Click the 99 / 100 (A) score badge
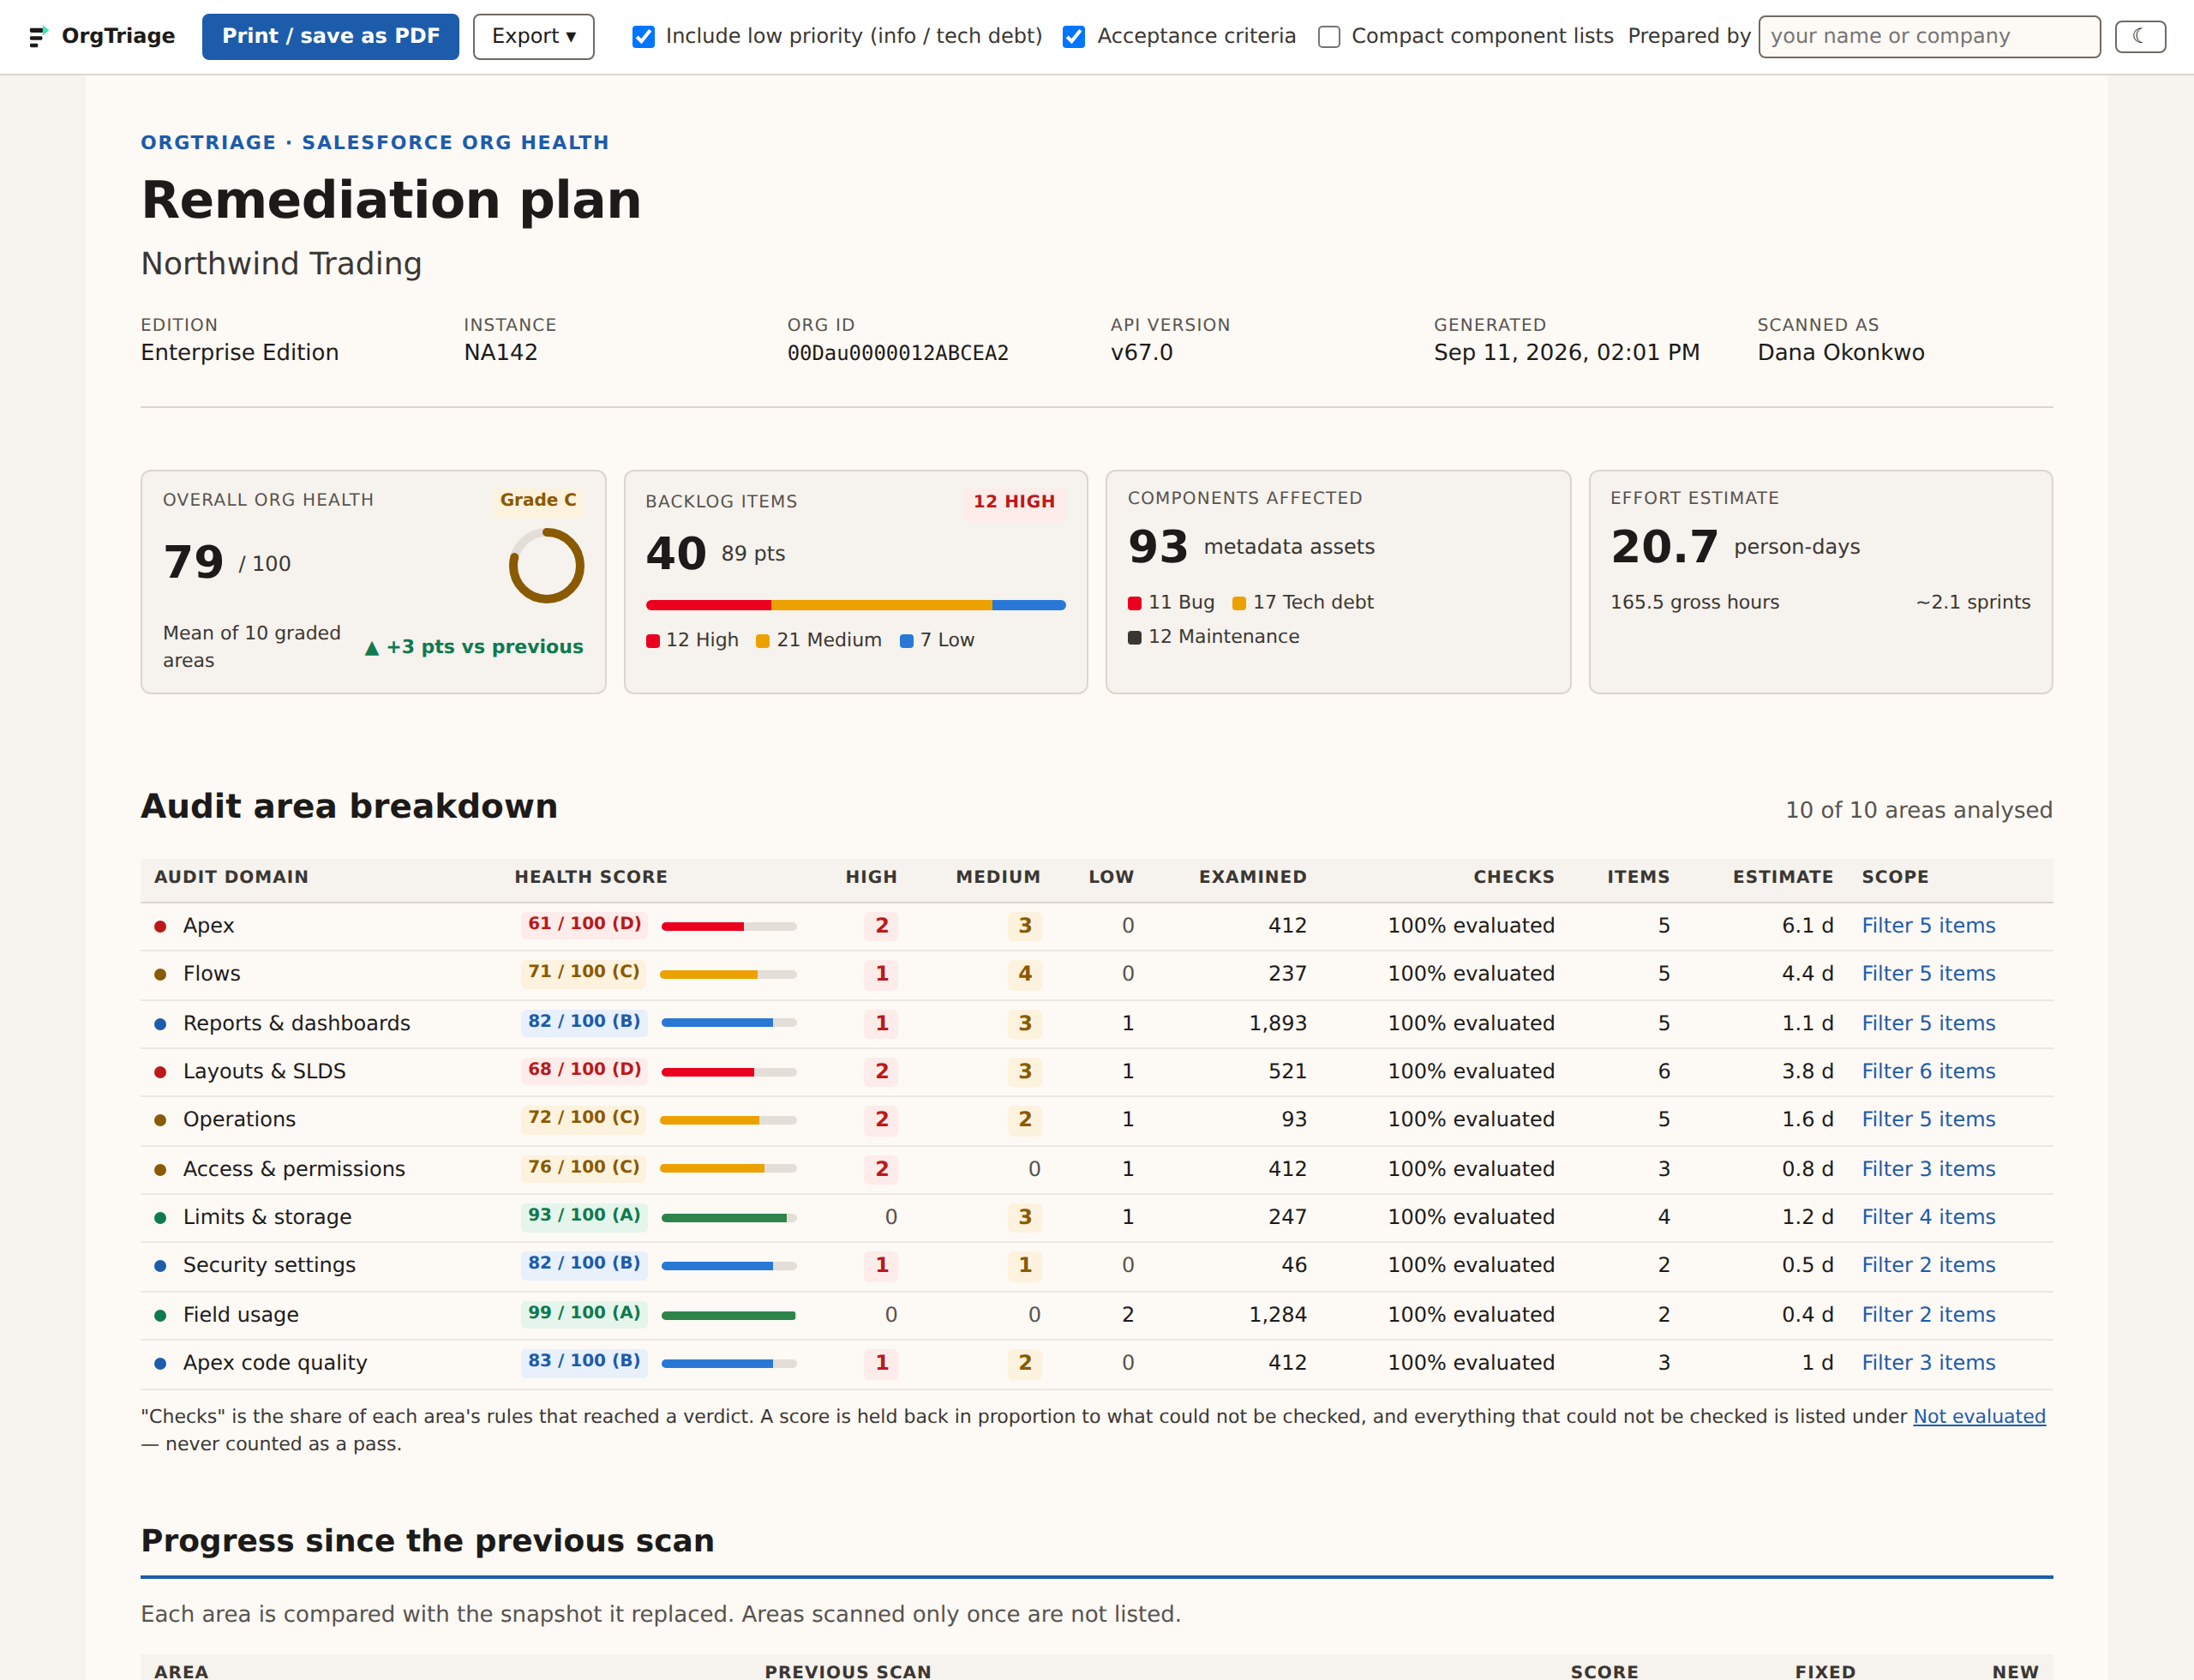 click(x=585, y=1314)
